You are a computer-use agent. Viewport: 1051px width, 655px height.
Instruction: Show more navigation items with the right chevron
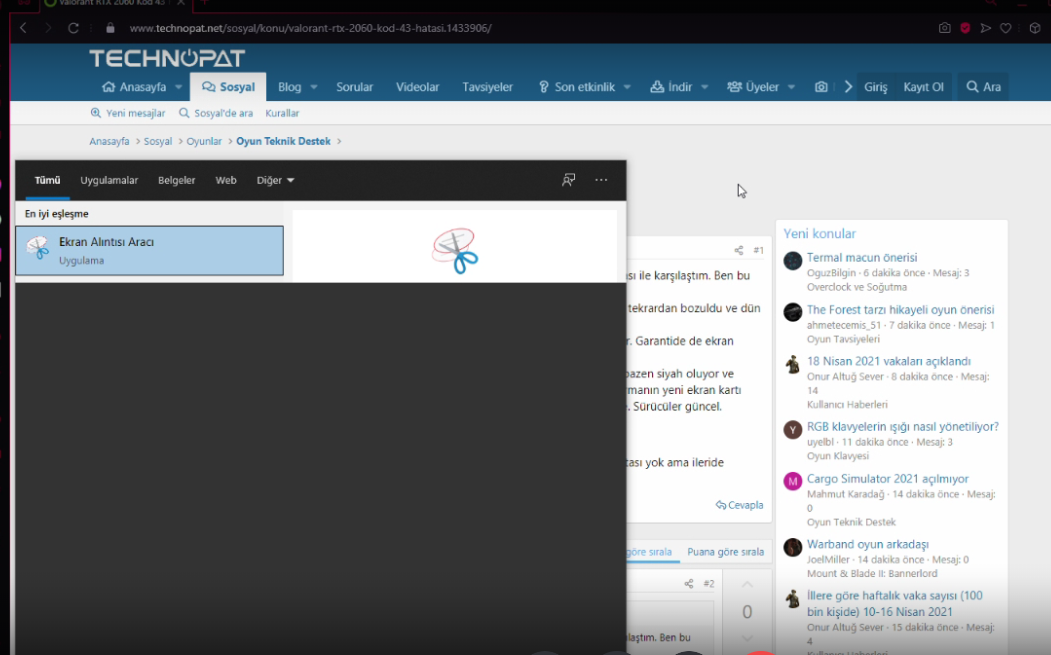coord(849,87)
